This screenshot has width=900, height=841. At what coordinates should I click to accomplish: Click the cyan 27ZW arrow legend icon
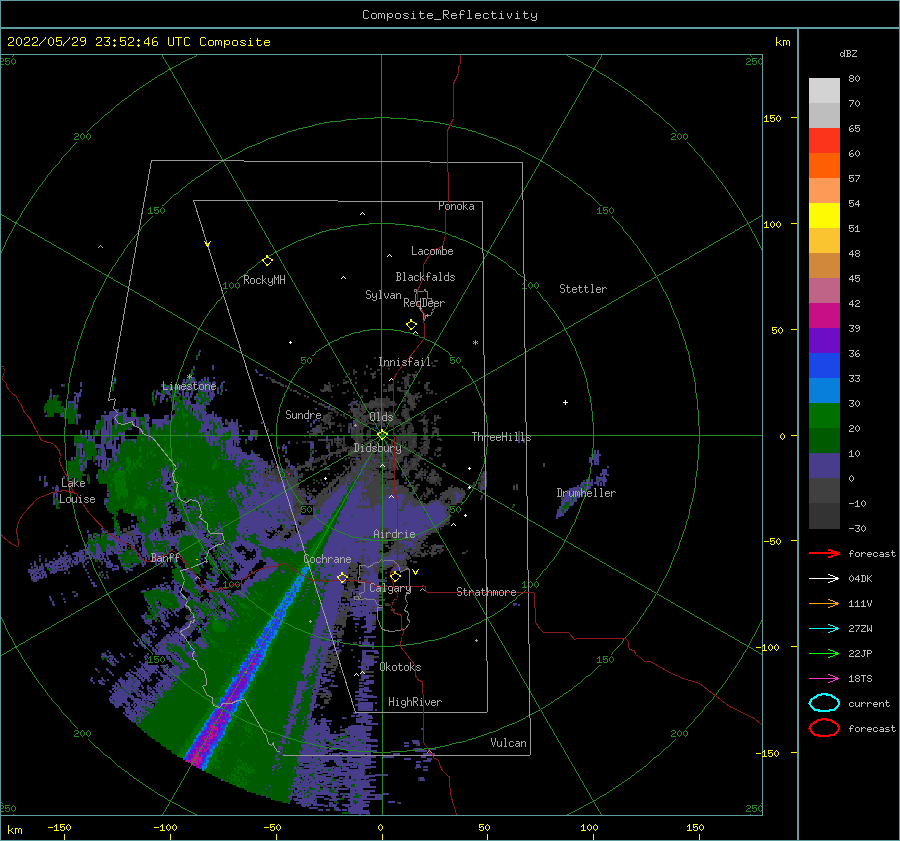tap(824, 629)
